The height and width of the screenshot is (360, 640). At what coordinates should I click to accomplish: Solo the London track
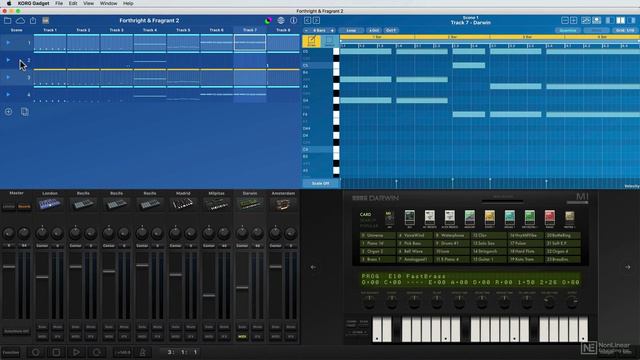click(42, 327)
